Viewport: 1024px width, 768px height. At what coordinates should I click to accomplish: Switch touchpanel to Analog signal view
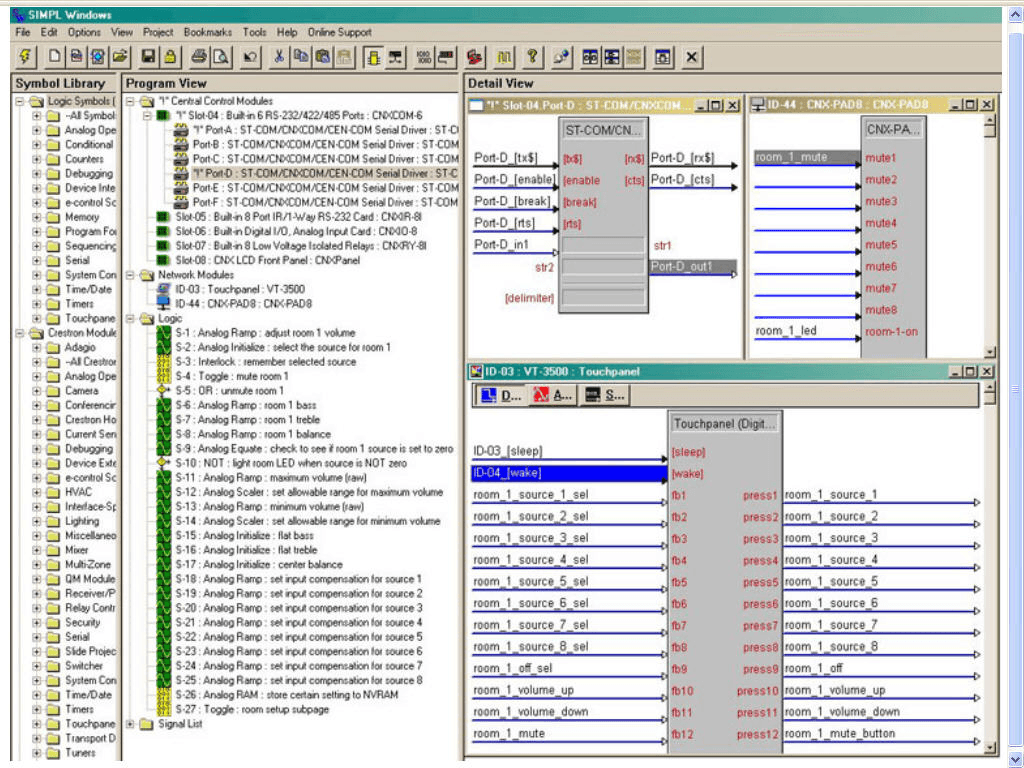[x=554, y=395]
